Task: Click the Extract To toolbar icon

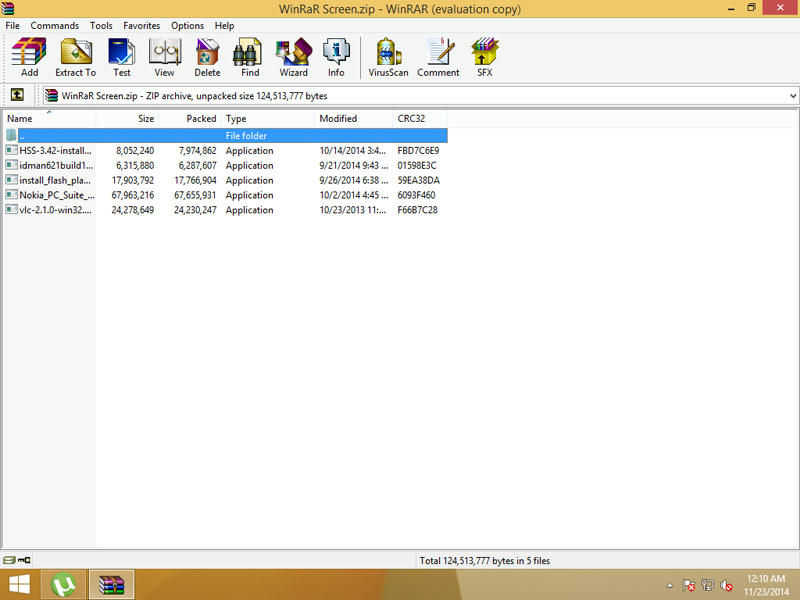Action: (x=76, y=57)
